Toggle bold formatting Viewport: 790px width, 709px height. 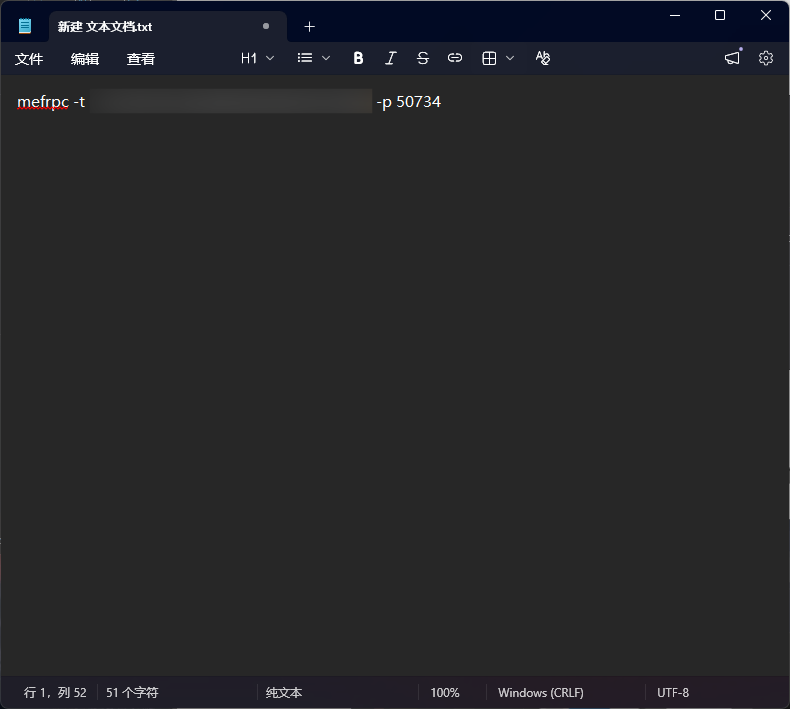click(358, 58)
